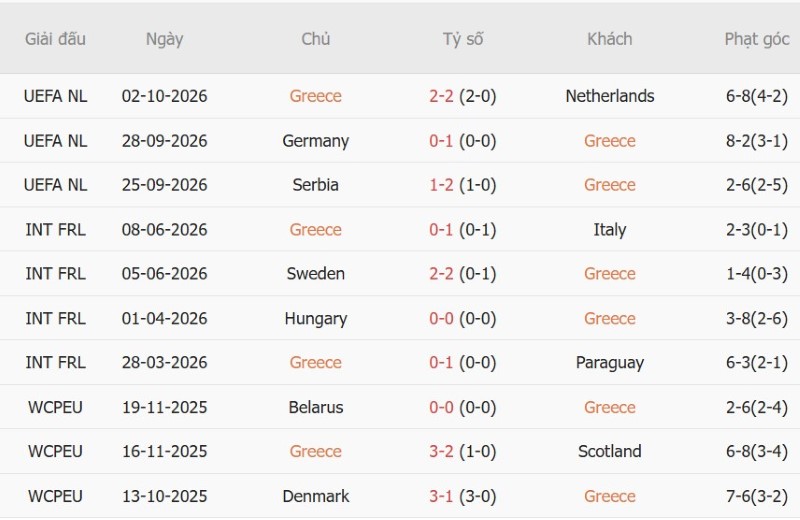Open the Belarus team link

[315, 407]
